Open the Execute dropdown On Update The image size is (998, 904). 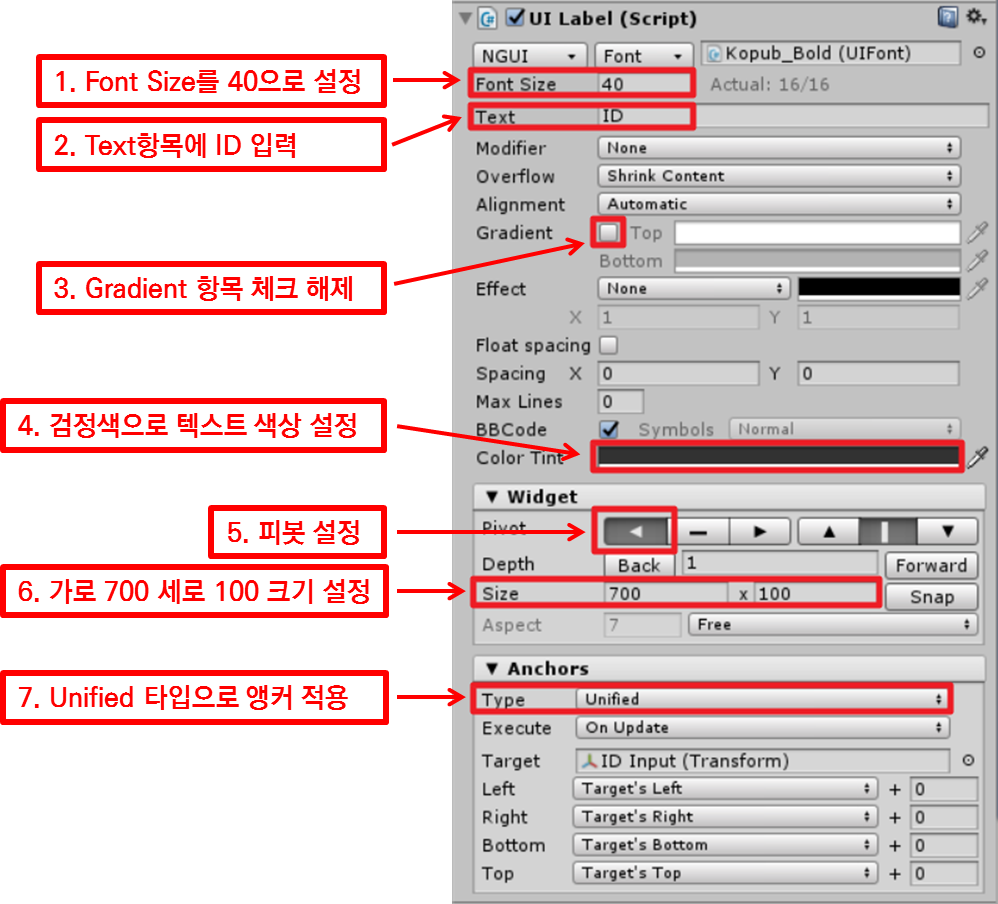coord(763,727)
